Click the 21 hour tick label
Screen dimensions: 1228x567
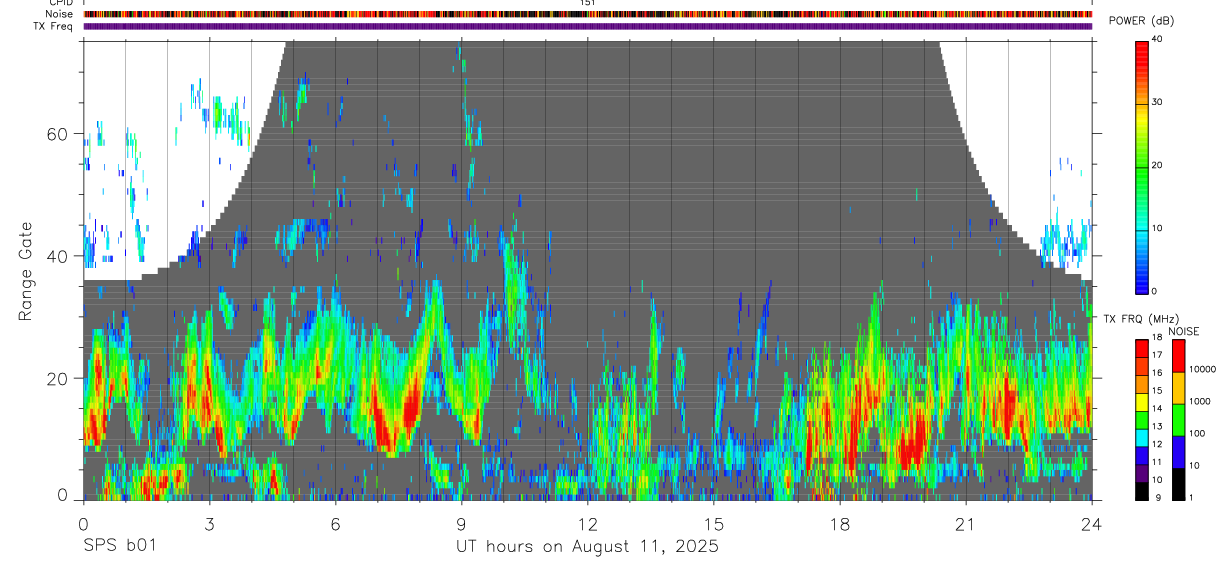(966, 525)
